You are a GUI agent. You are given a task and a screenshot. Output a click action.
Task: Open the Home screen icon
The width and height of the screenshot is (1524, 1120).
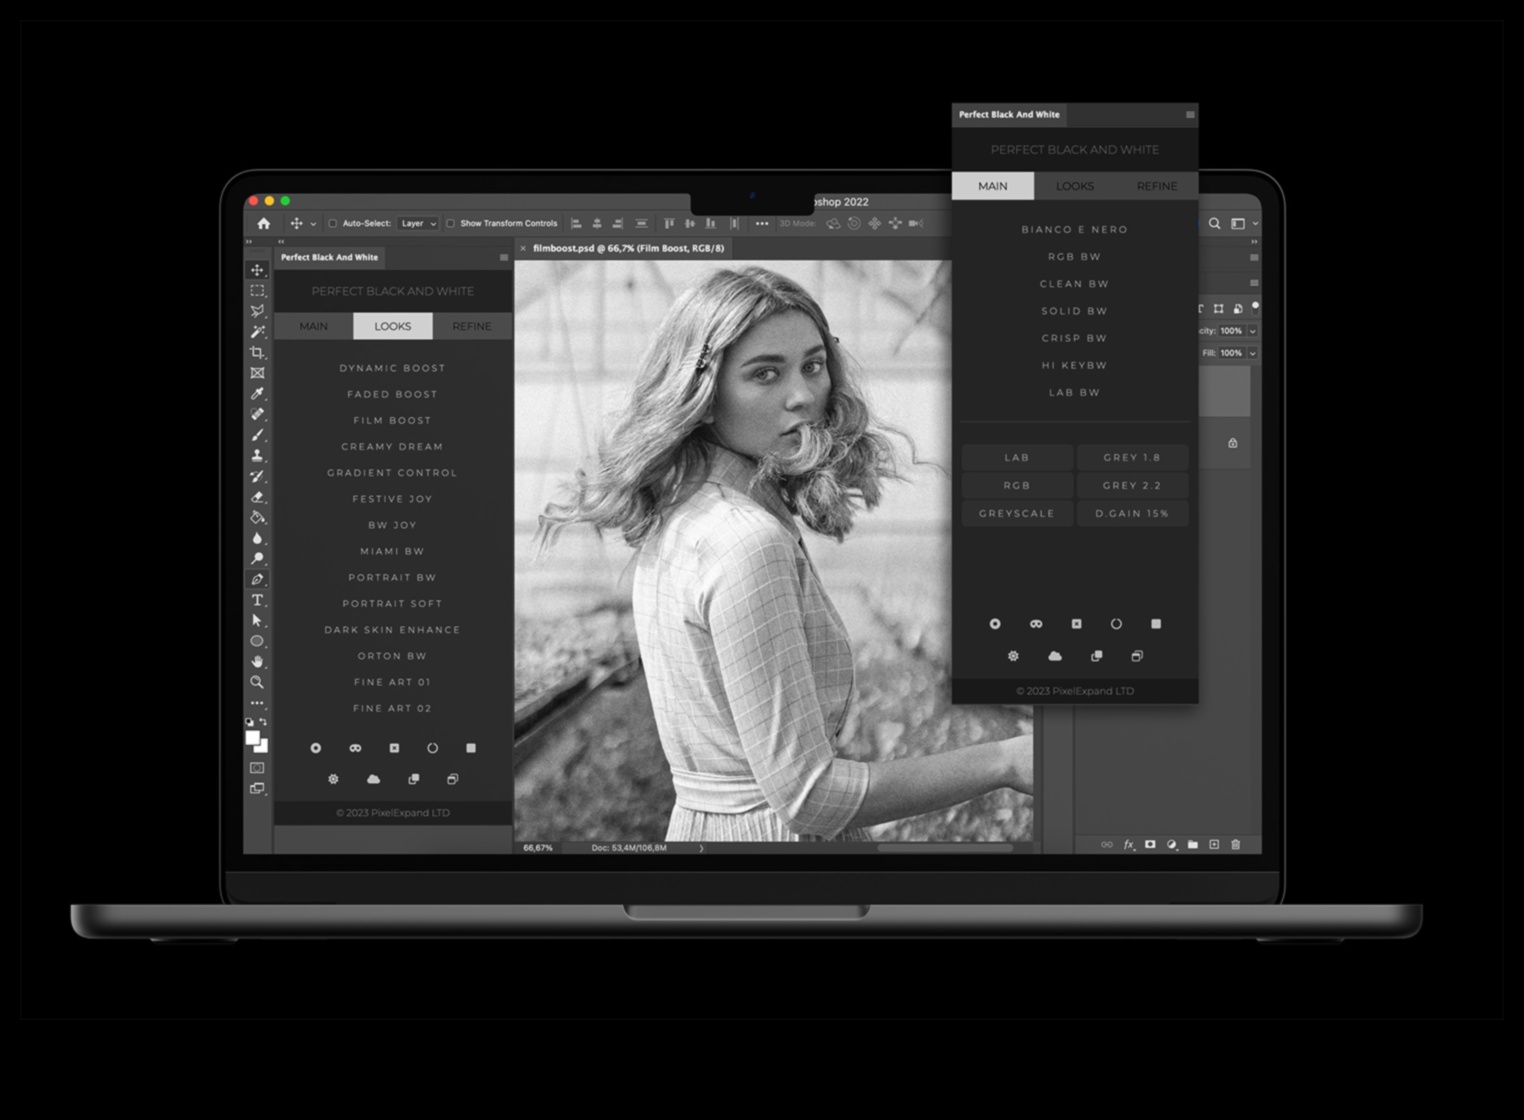coord(263,224)
